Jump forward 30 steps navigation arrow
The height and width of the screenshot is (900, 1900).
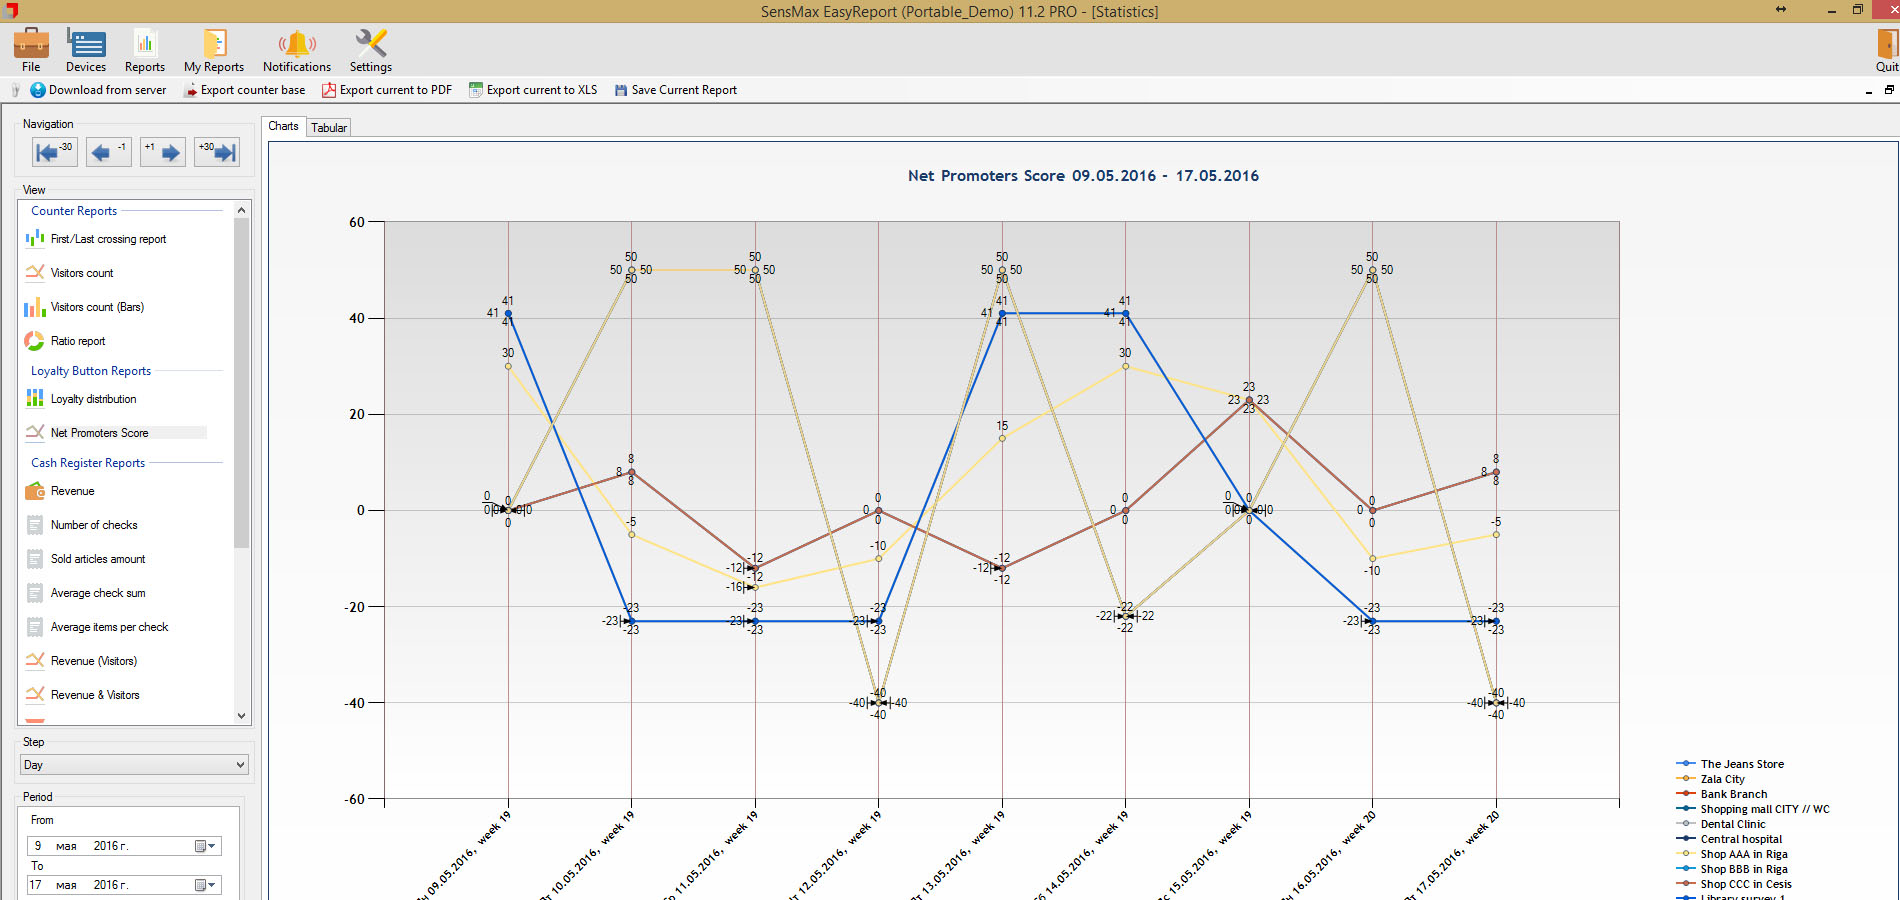pyautogui.click(x=217, y=152)
